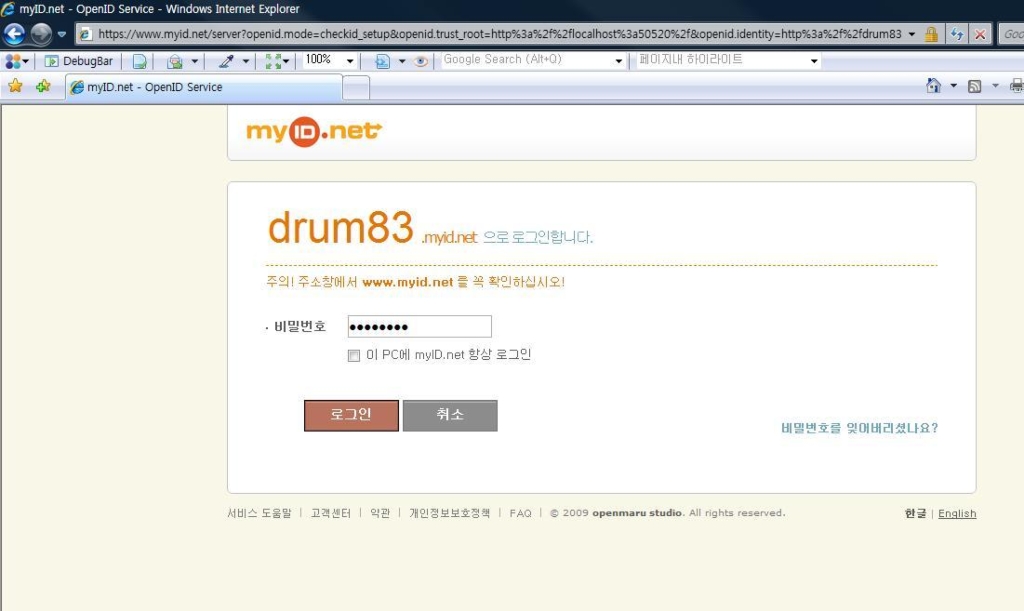Click the gold security lock icon
1024x611 pixels.
pyautogui.click(x=931, y=34)
